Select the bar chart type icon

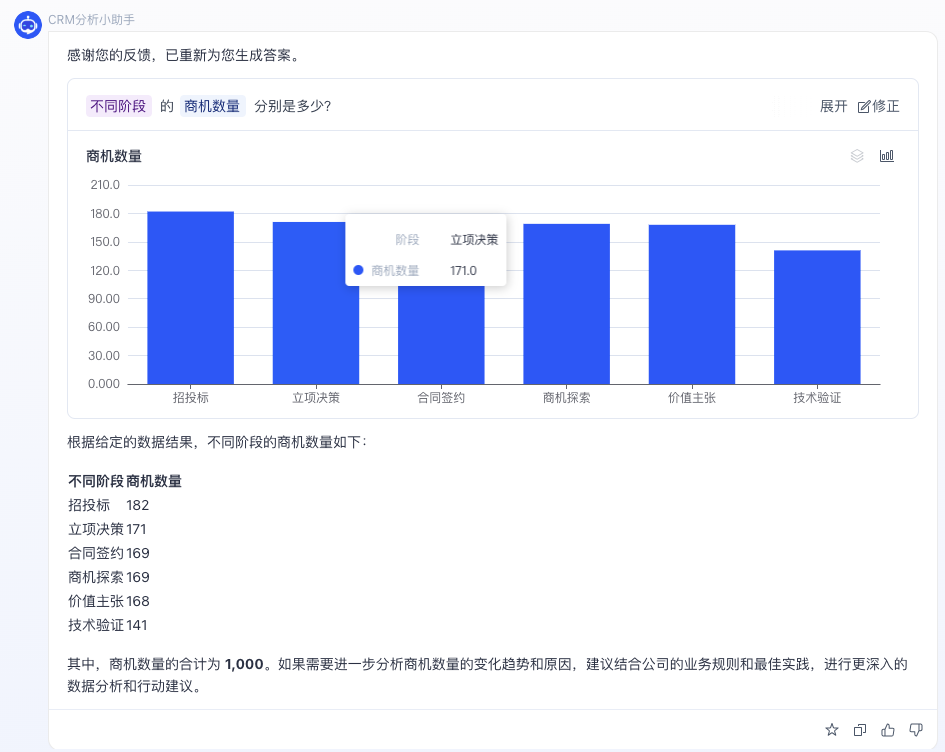[x=886, y=155]
